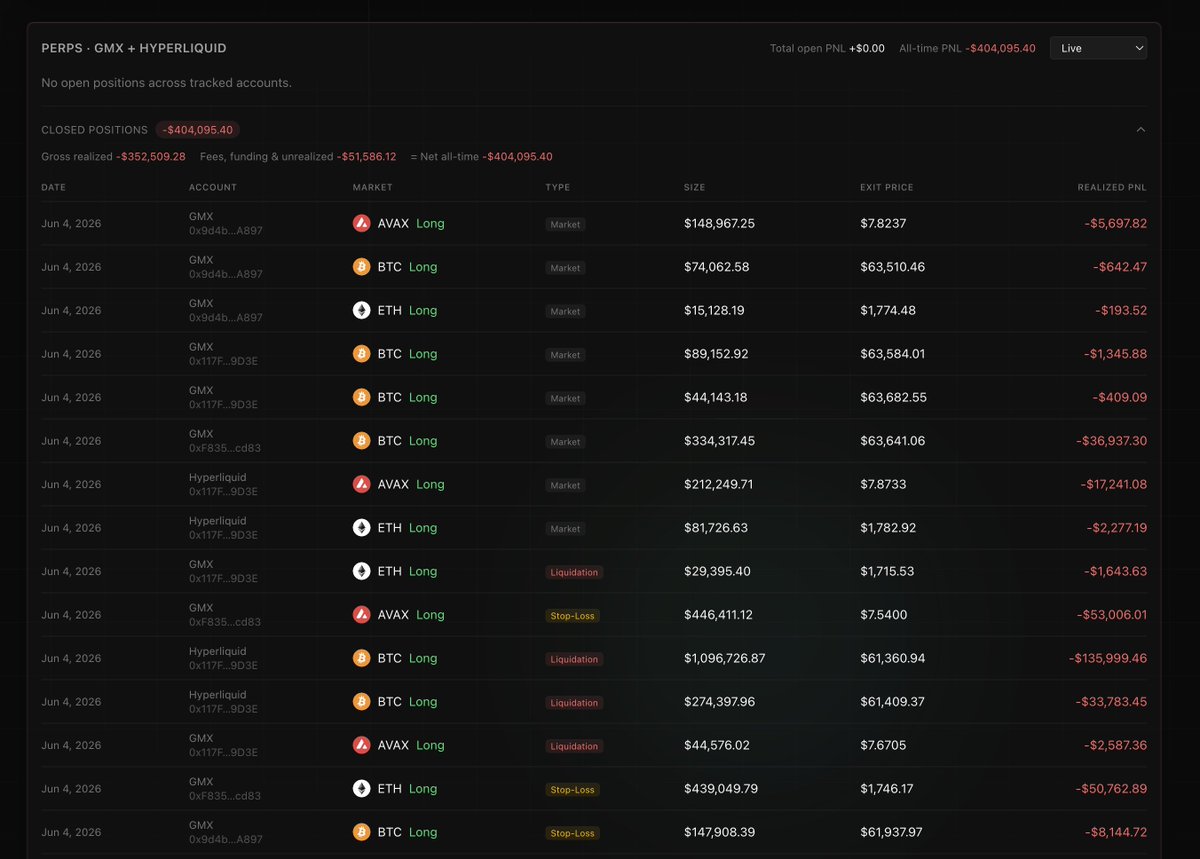Click the Liquidation tag in the $29,395.40 row
Image resolution: width=1200 pixels, height=859 pixels.
[x=574, y=573]
